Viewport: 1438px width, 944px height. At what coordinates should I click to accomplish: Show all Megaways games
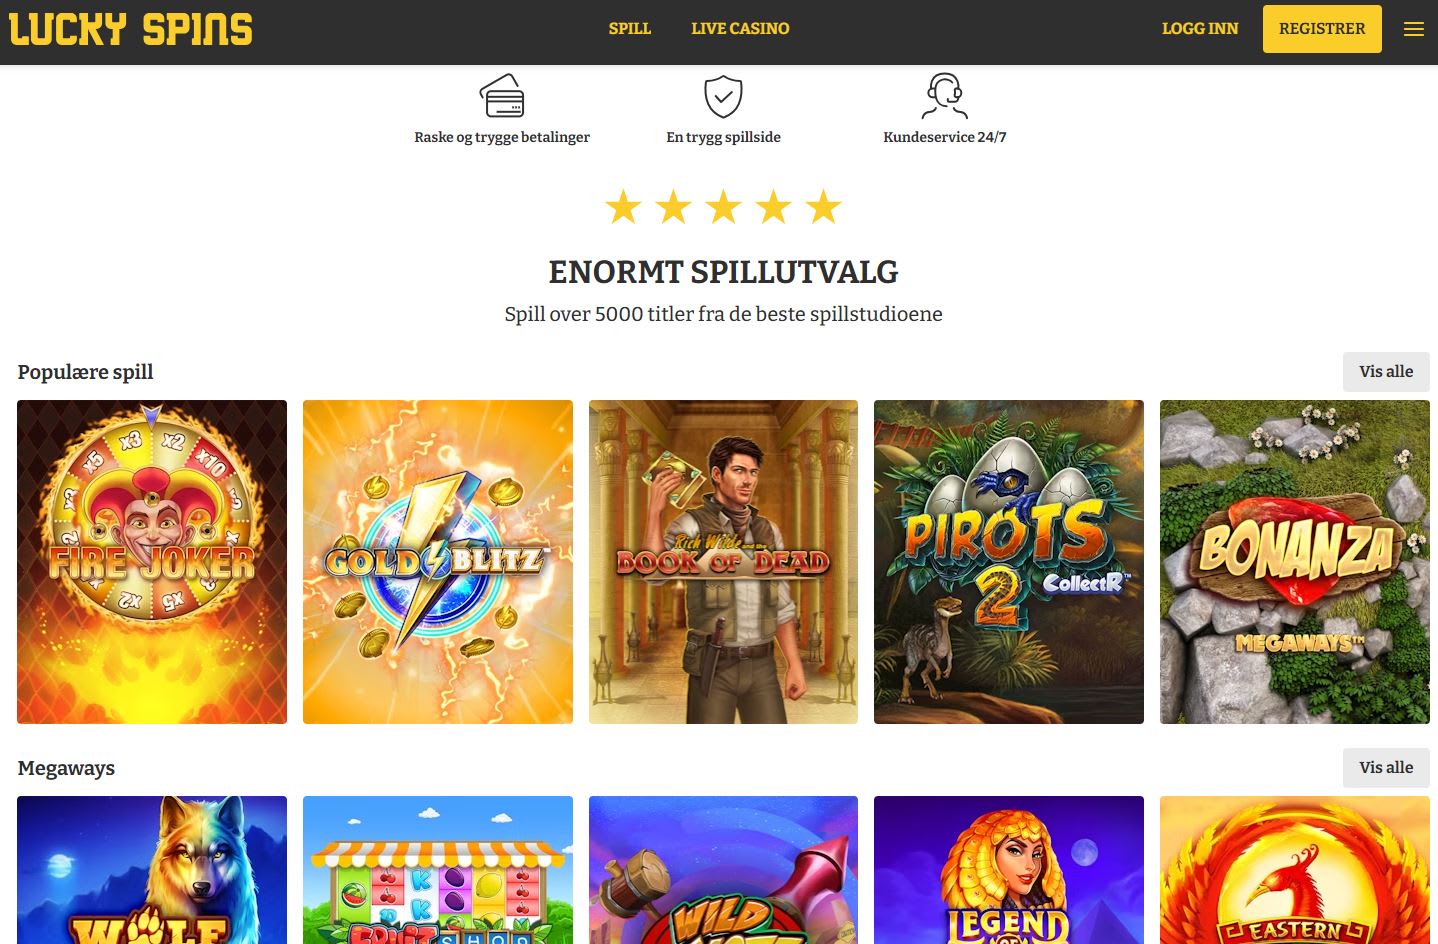click(x=1386, y=768)
